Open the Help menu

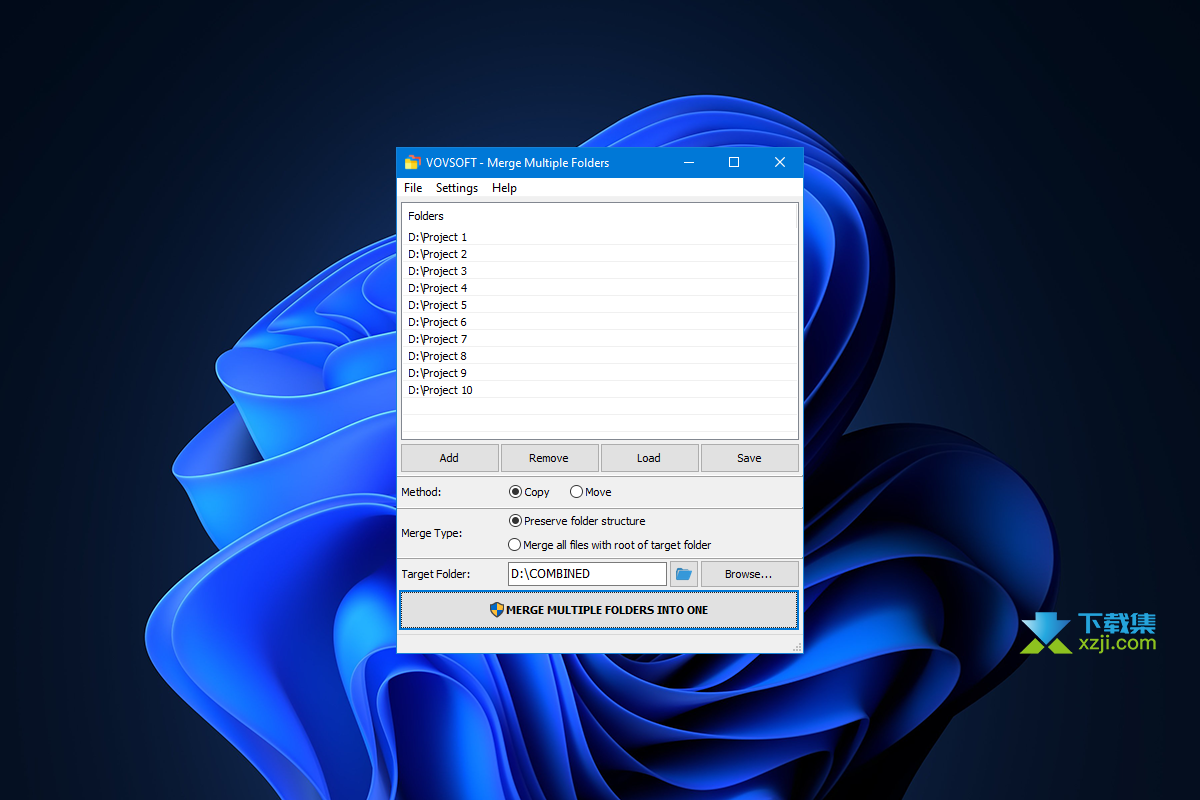[504, 188]
